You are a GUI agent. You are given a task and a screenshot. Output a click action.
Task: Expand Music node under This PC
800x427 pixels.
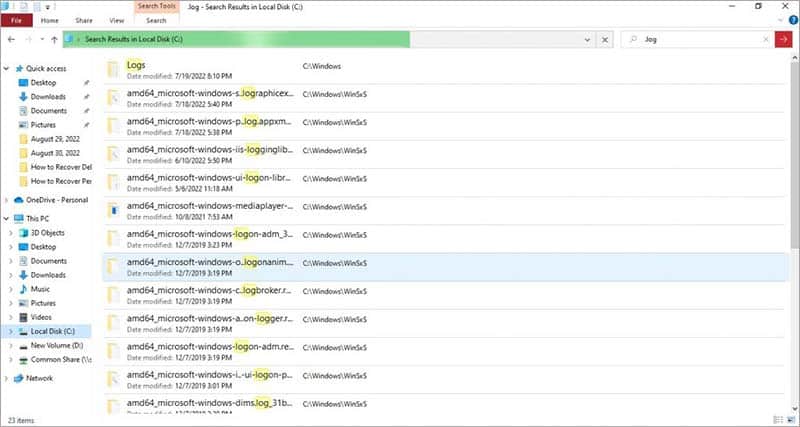point(11,289)
